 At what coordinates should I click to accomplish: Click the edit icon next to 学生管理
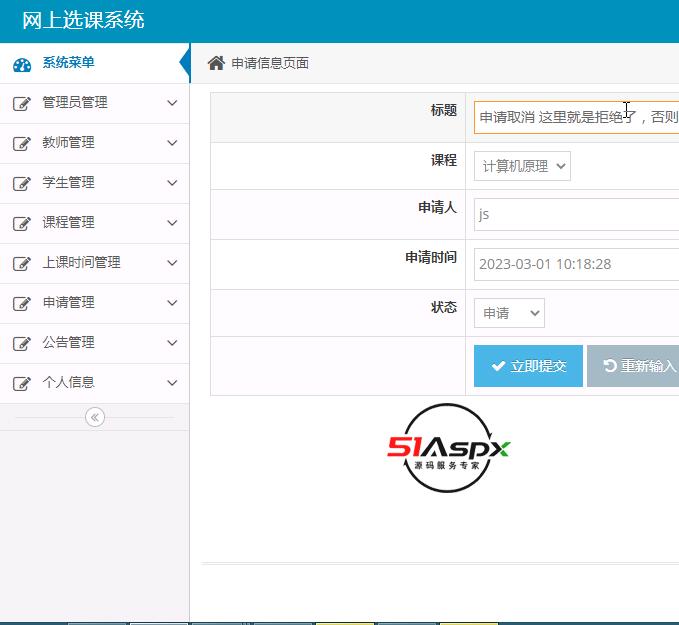pyautogui.click(x=22, y=183)
